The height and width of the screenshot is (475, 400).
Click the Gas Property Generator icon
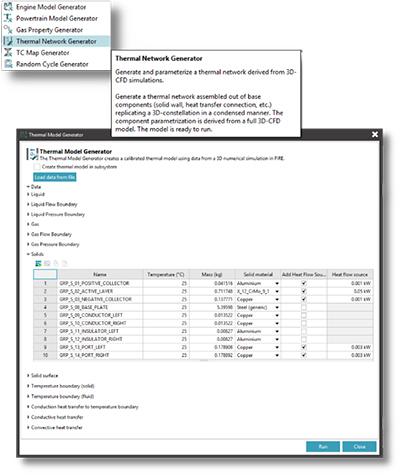8,30
